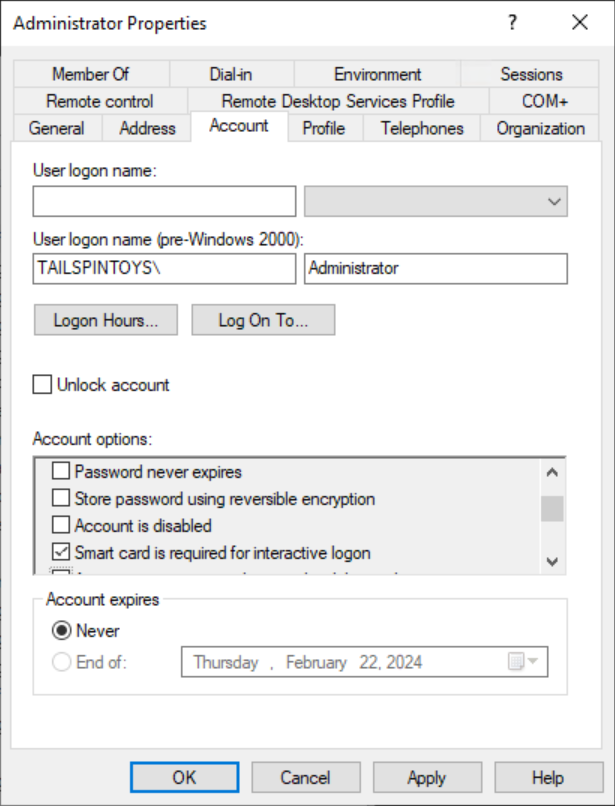This screenshot has width=615, height=806.
Task: Switch to the COM+ tab
Action: 545,101
